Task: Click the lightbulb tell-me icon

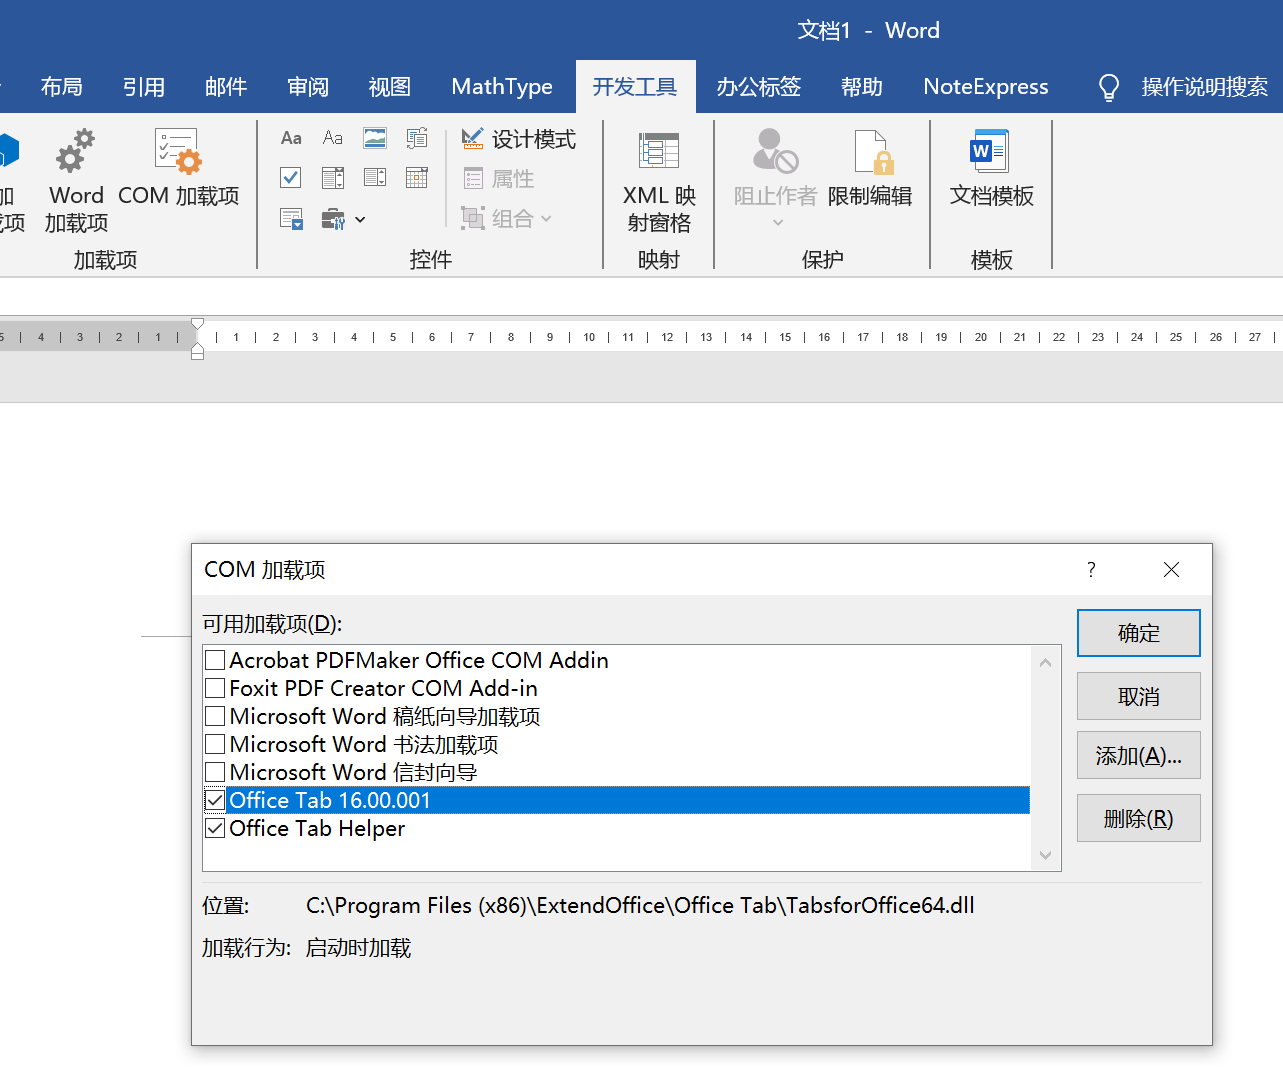Action: [x=1109, y=88]
